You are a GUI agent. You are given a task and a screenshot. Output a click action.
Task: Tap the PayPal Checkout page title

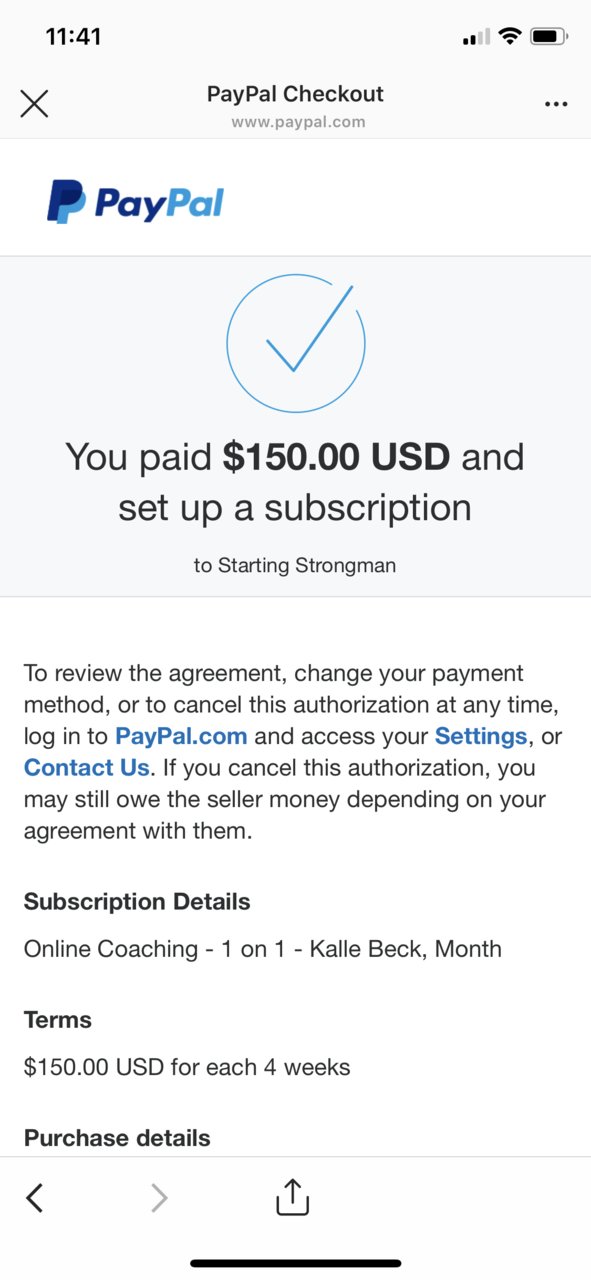point(295,94)
